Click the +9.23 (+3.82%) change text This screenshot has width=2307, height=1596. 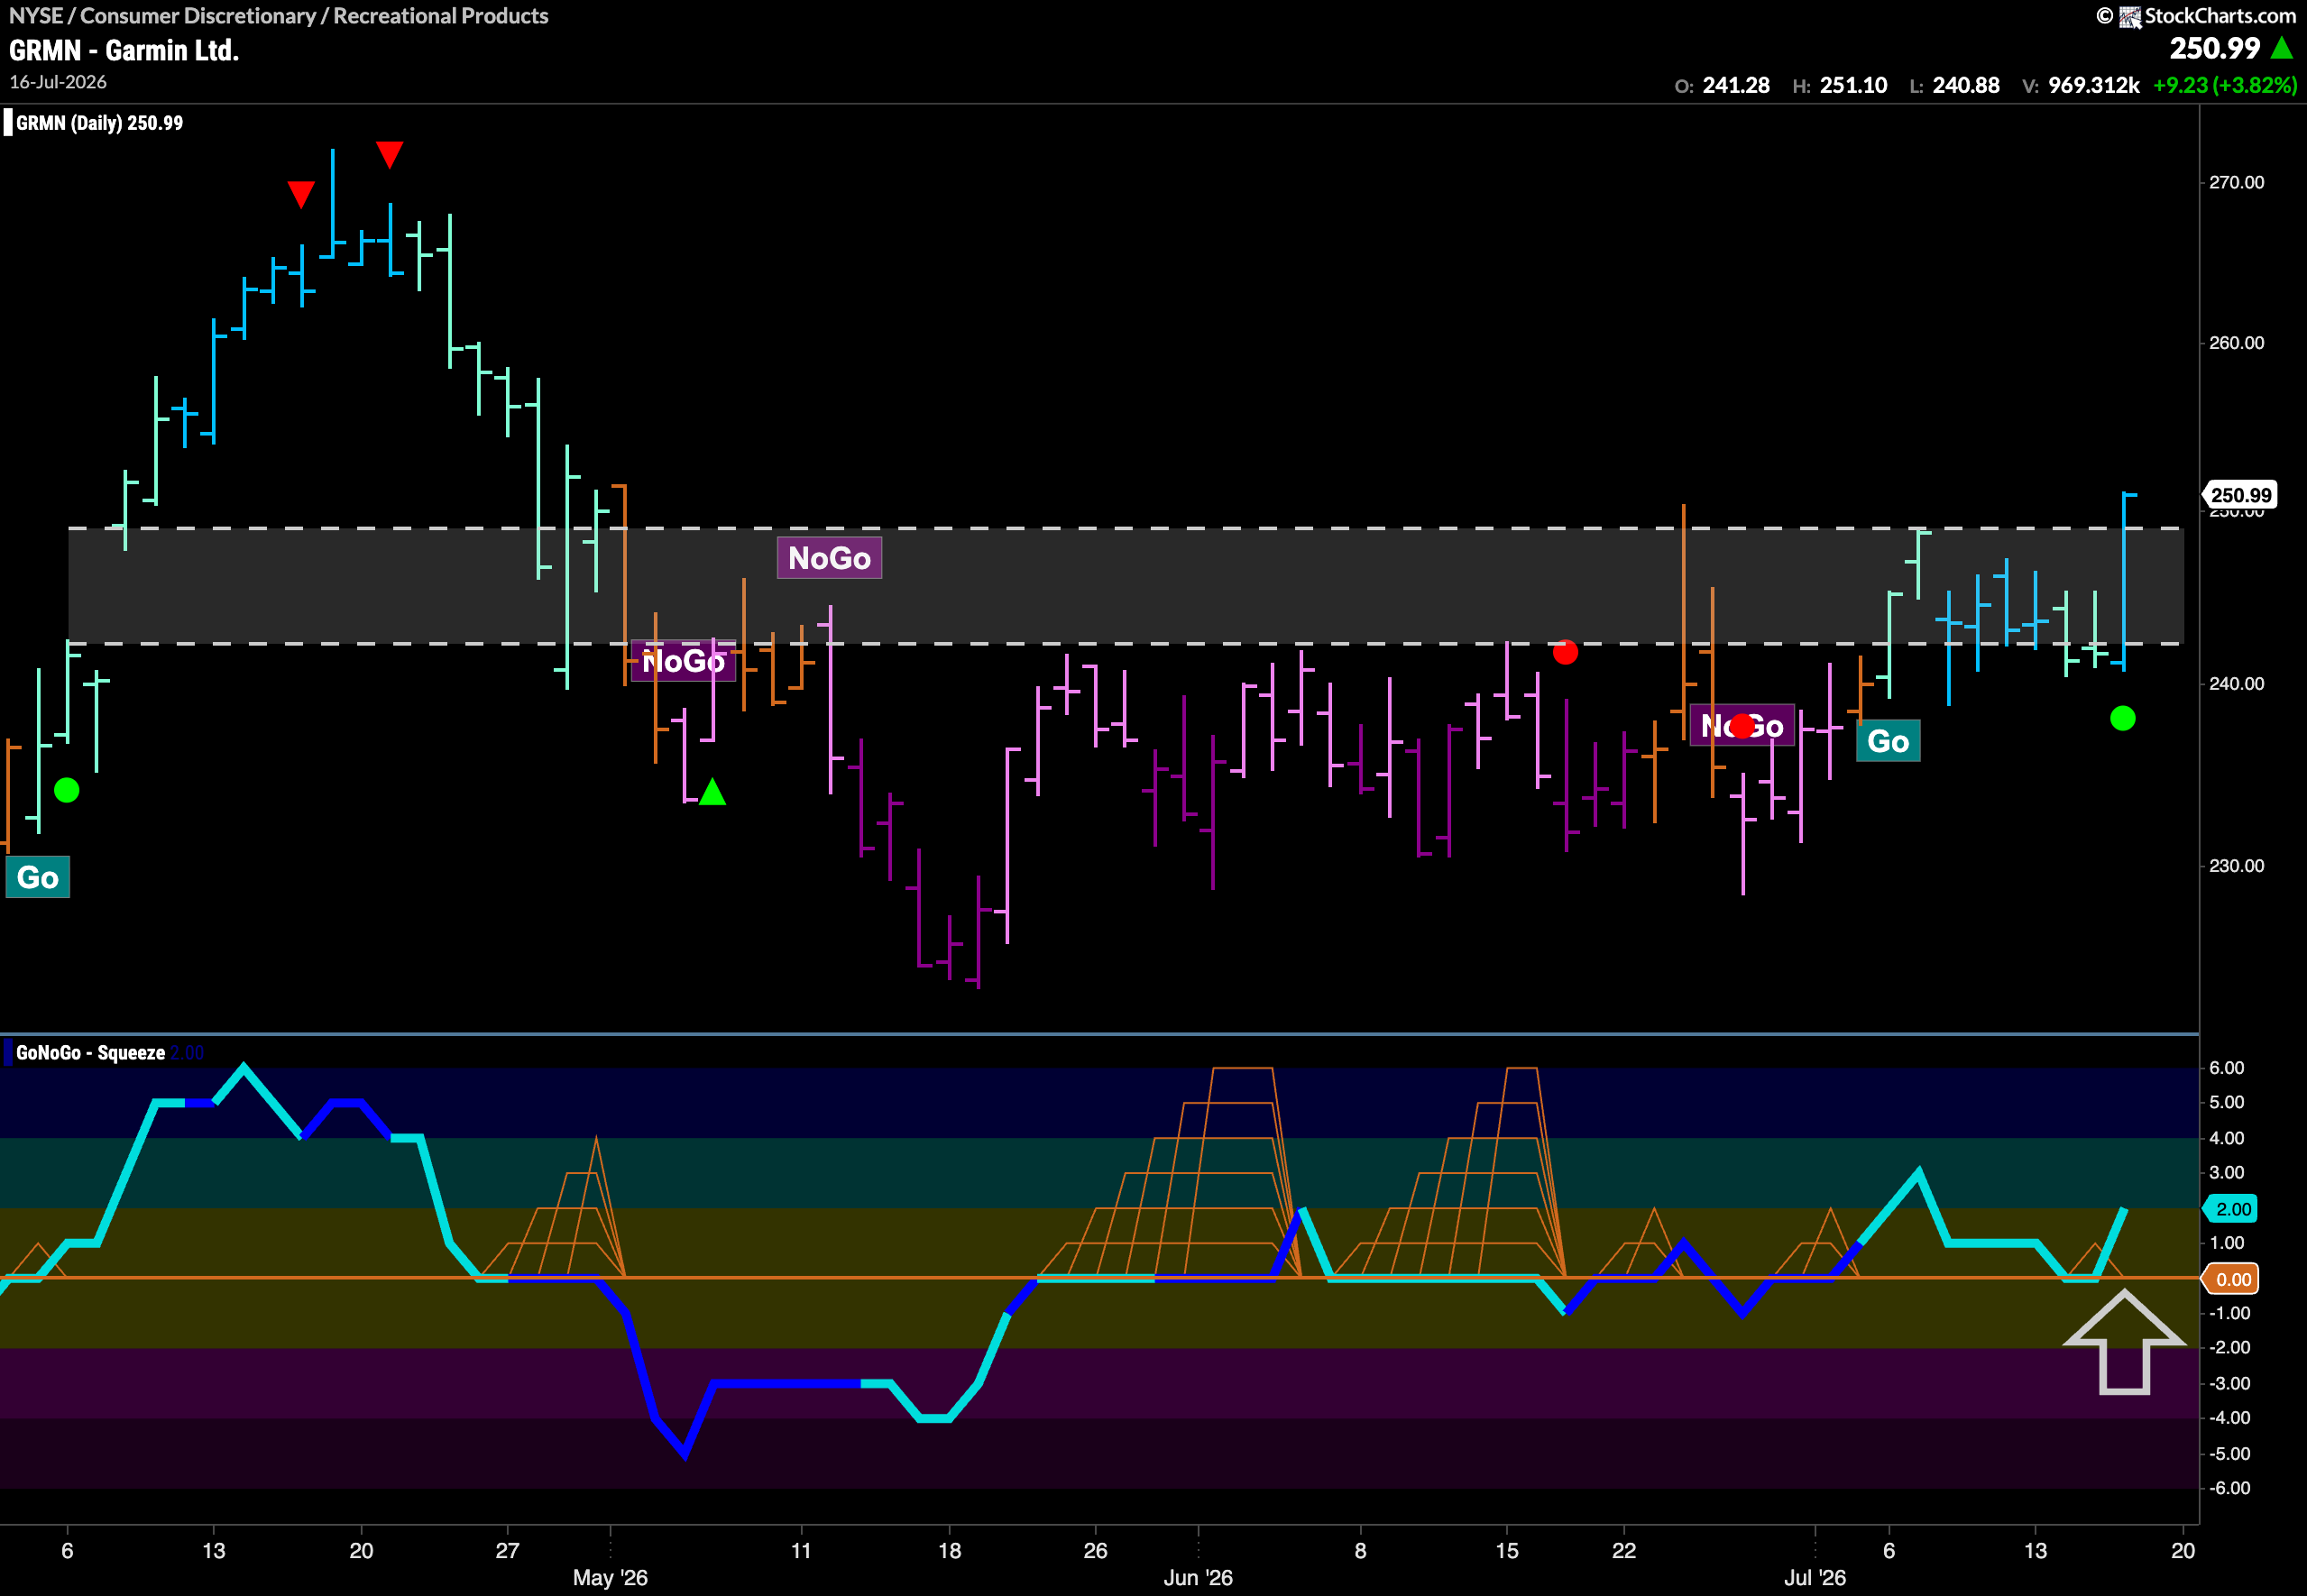pos(2225,85)
